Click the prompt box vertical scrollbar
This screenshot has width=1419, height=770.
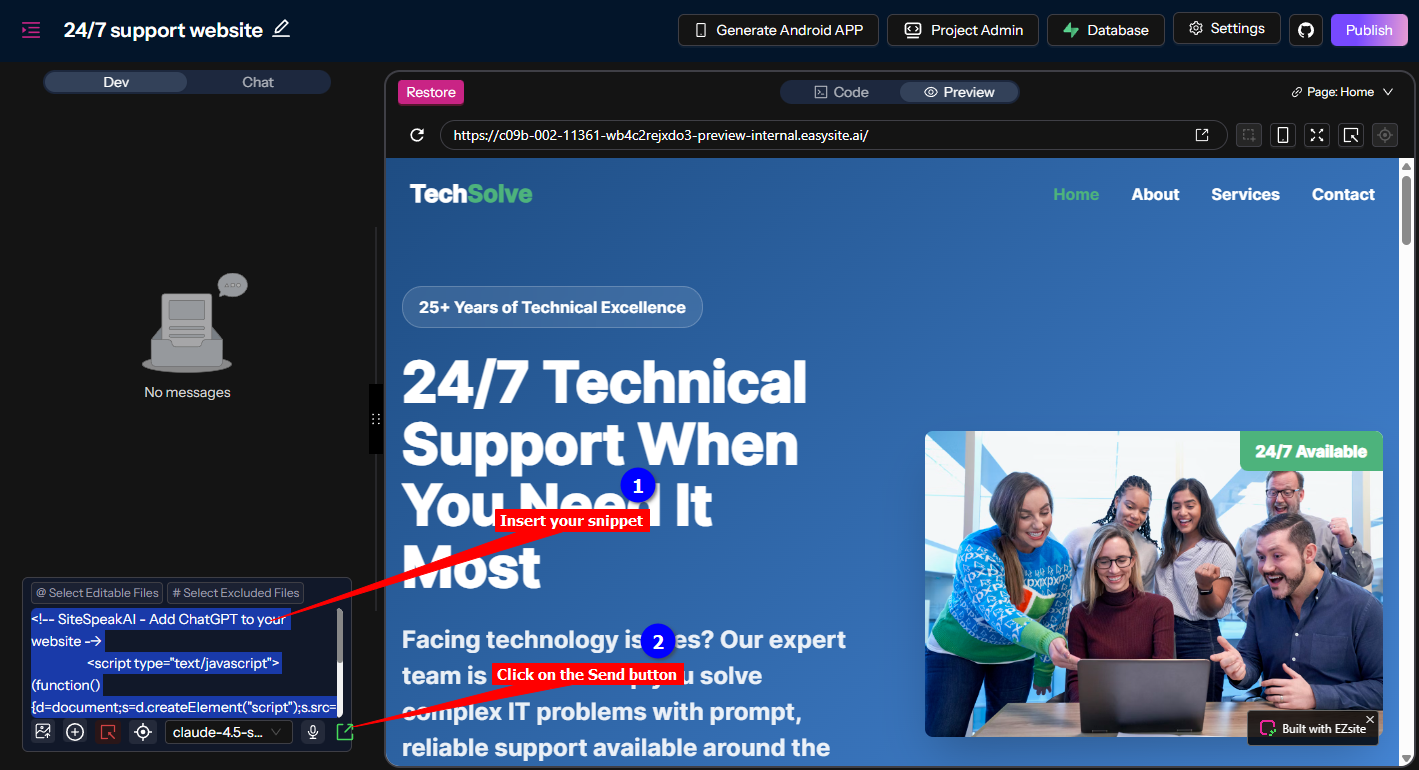pyautogui.click(x=340, y=636)
